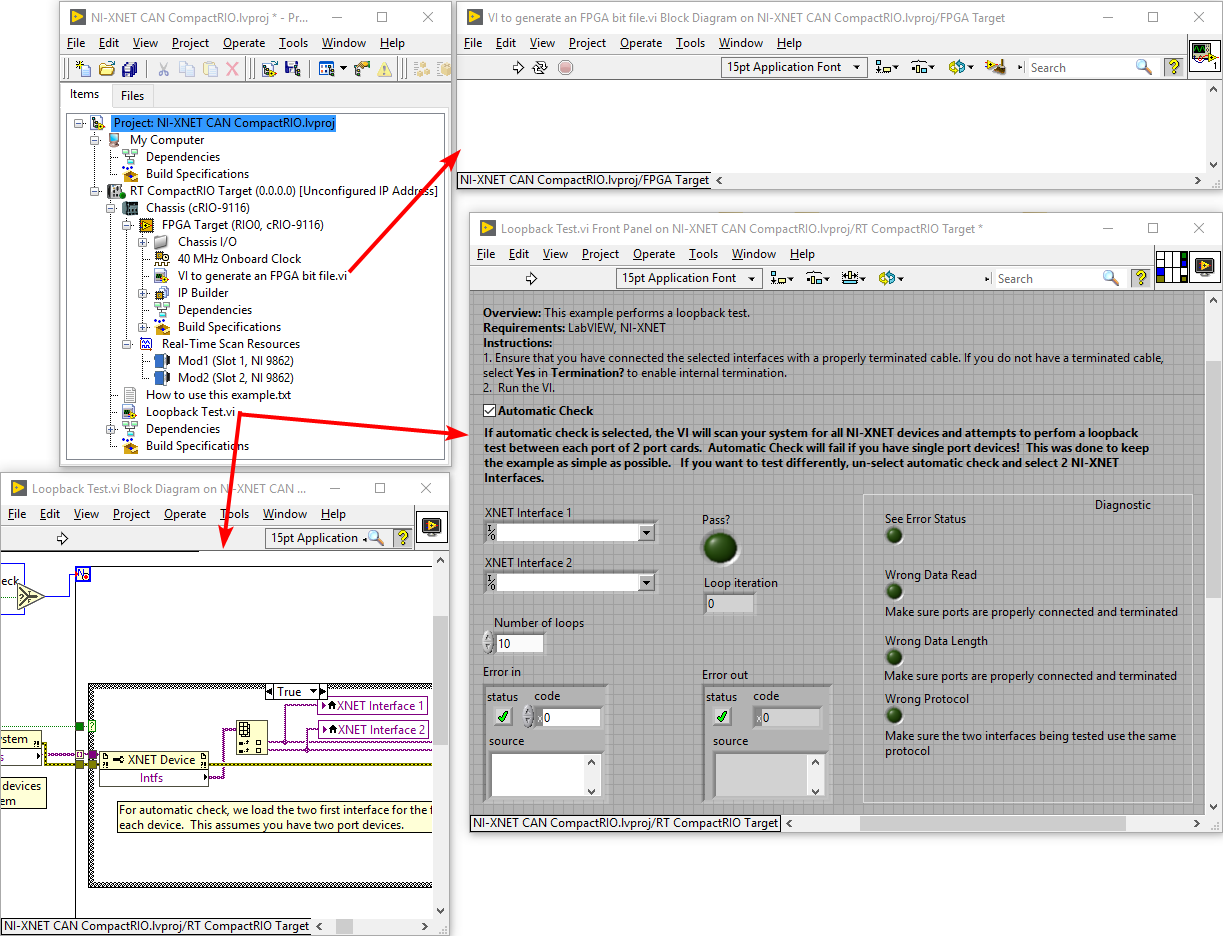The height and width of the screenshot is (936, 1223).
Task: Click VI icon in Loopback Front Panel top-right corner
Action: point(1204,267)
